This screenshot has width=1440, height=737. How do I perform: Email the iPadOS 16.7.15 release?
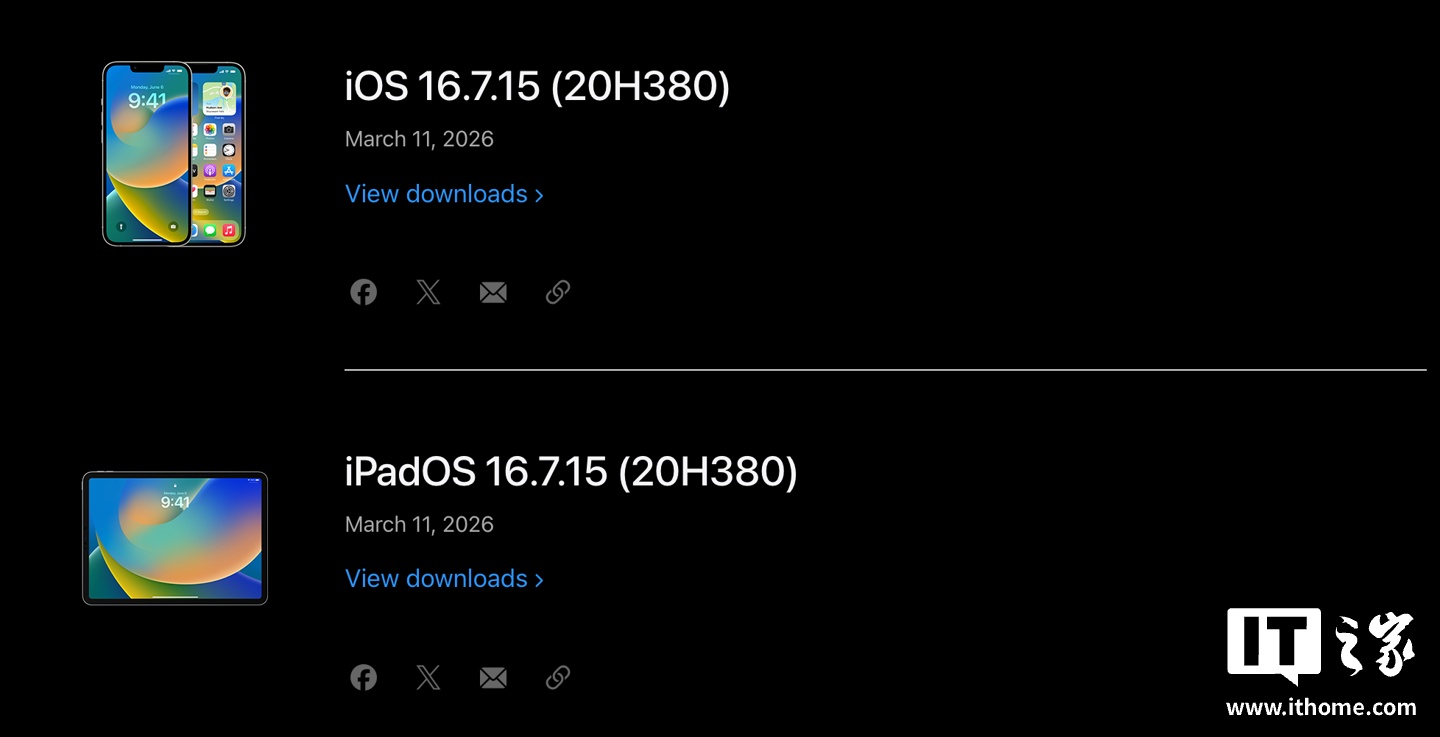[493, 677]
